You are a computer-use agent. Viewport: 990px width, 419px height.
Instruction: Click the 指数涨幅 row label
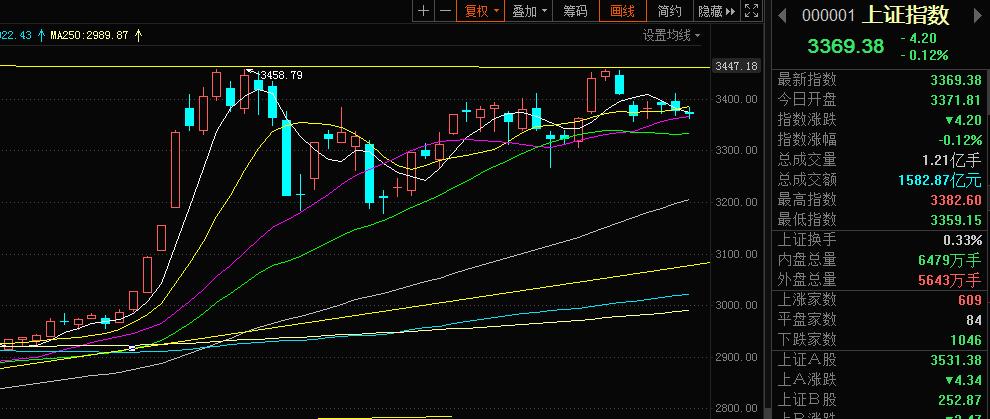pos(806,139)
